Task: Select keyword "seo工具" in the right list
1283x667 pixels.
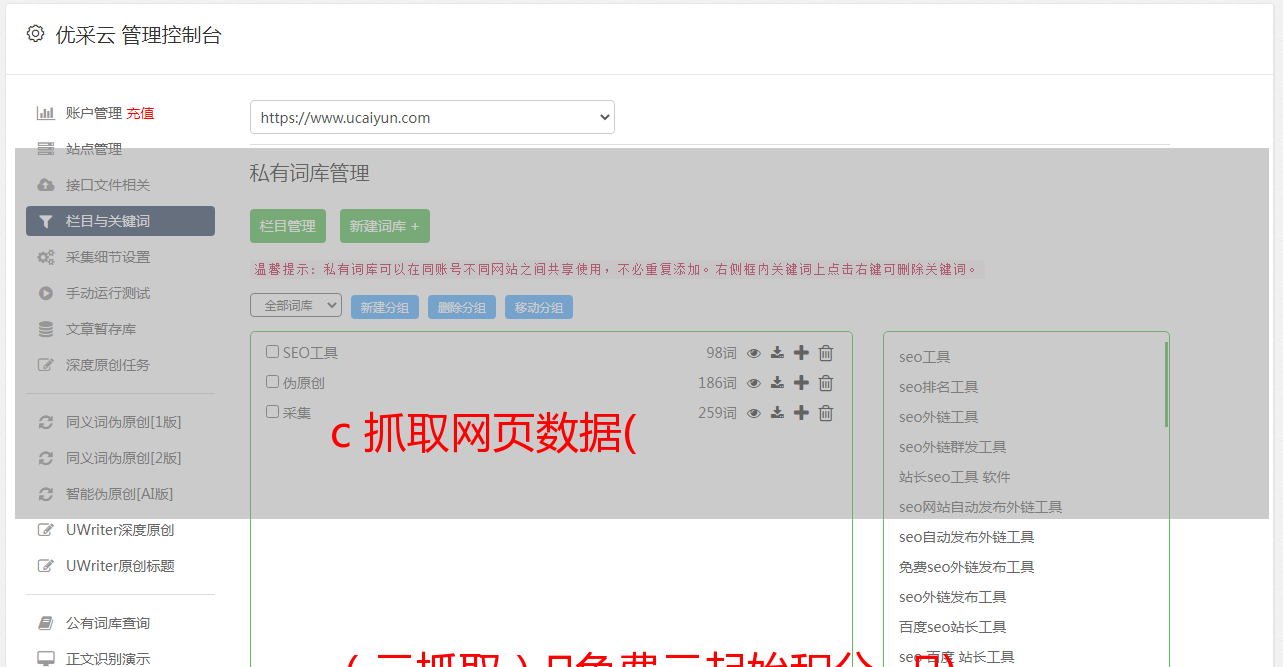Action: point(925,357)
